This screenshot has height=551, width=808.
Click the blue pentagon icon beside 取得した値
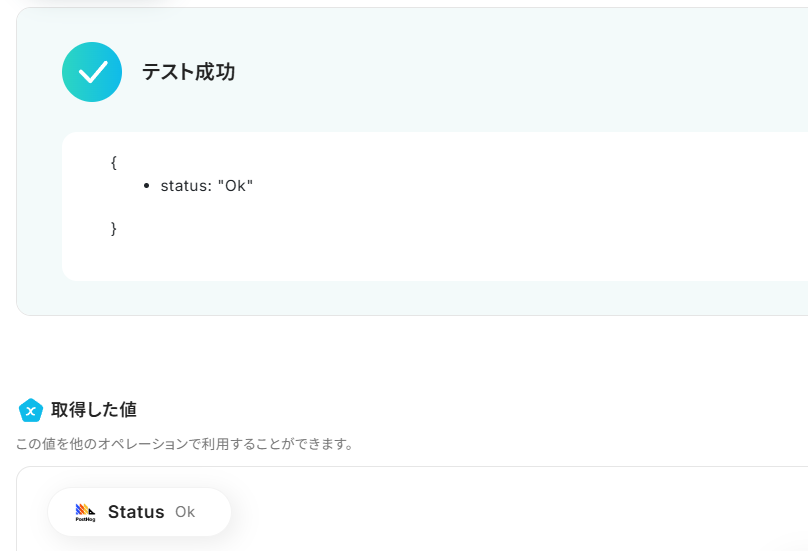(31, 410)
